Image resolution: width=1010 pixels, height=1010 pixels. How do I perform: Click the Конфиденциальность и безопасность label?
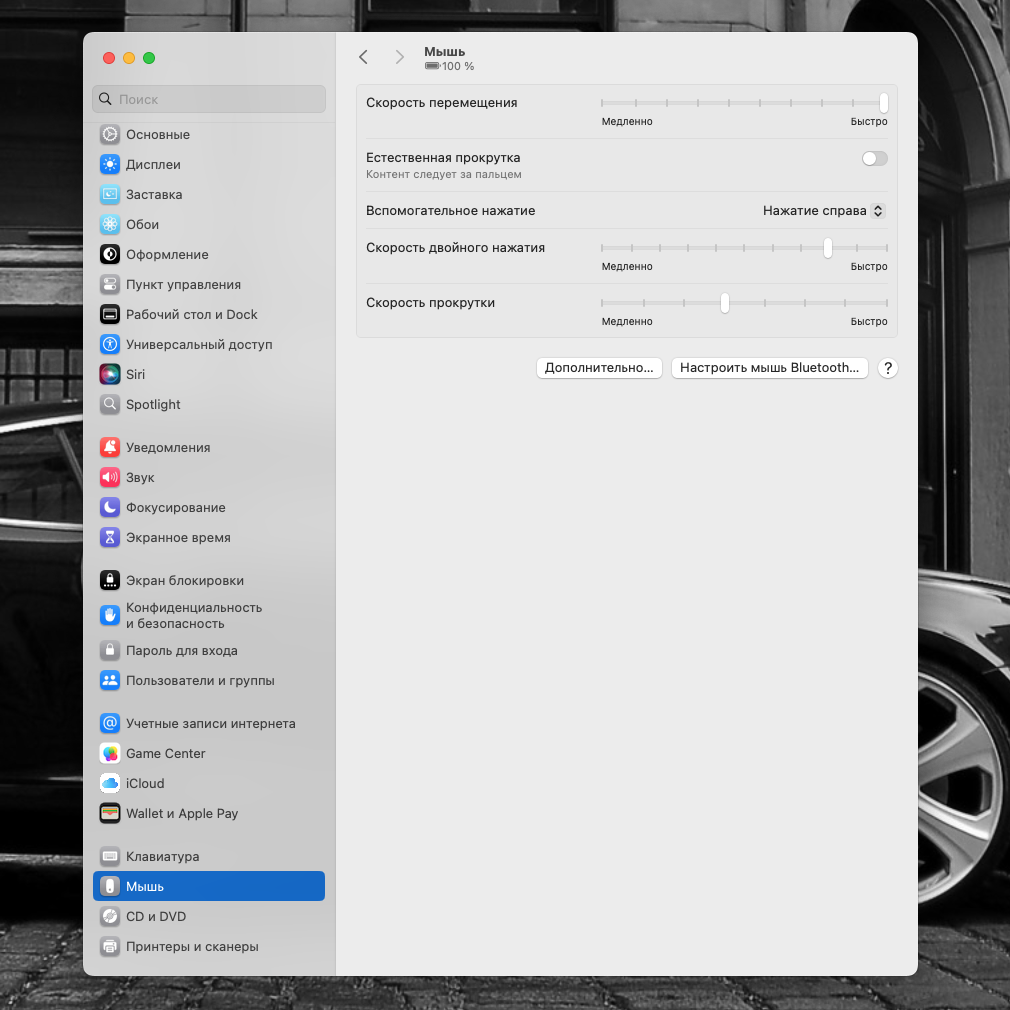coord(194,616)
